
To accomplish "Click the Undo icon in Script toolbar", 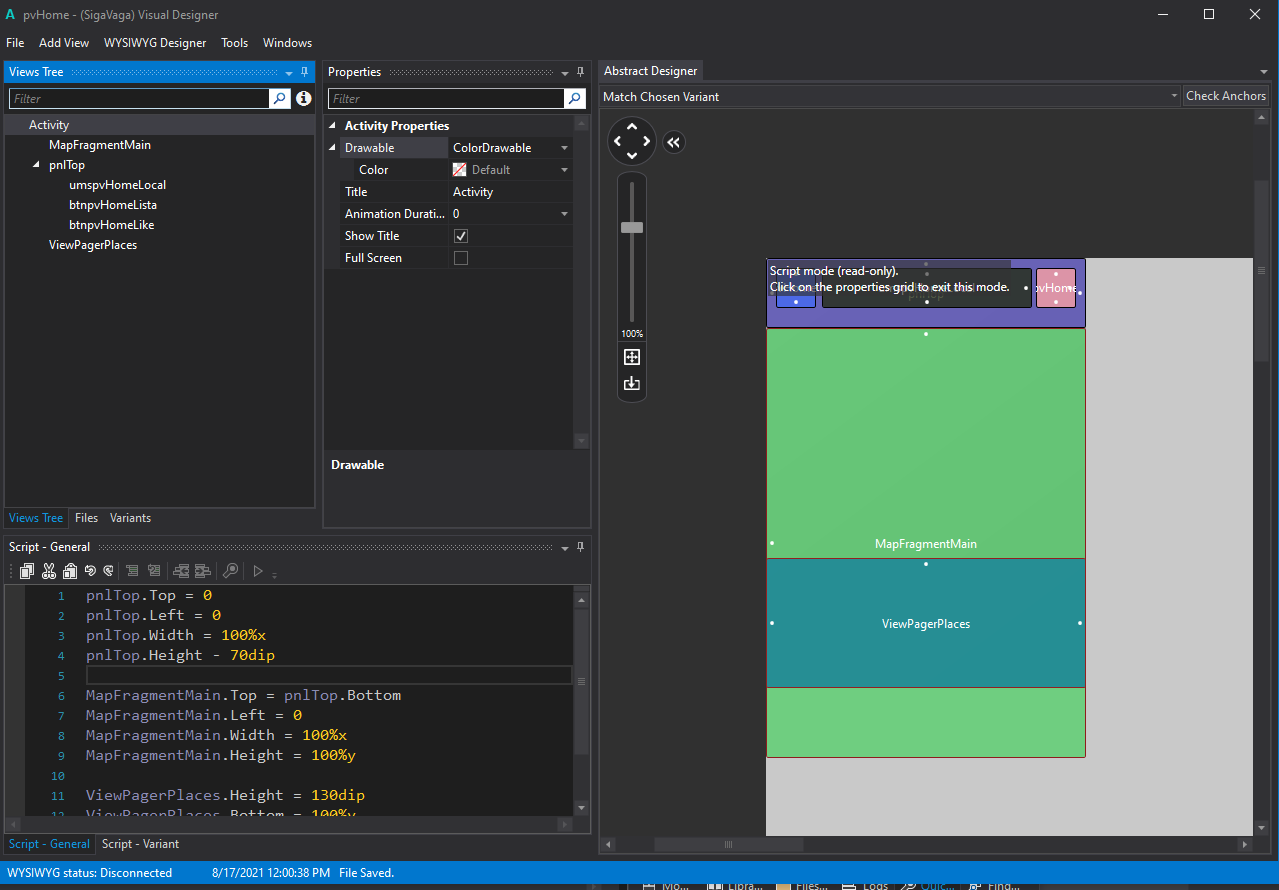I will 90,571.
